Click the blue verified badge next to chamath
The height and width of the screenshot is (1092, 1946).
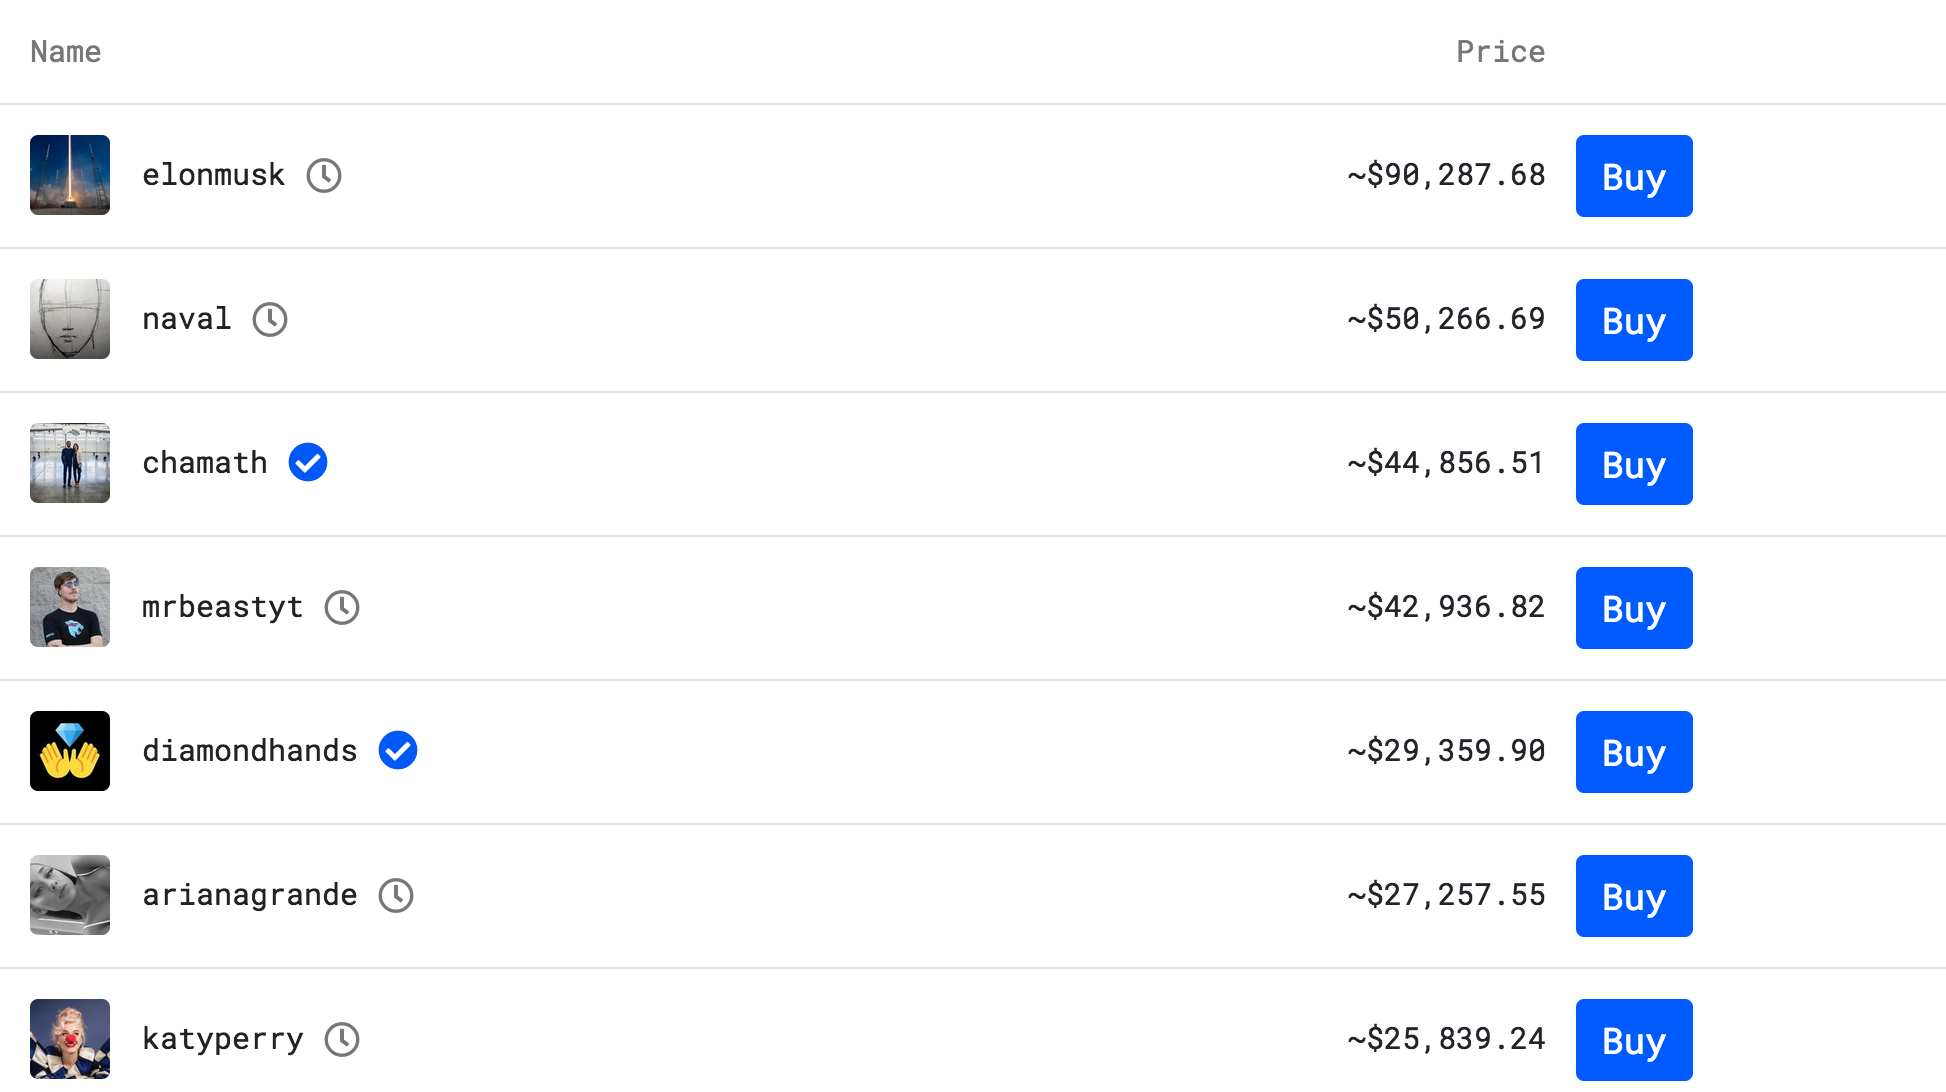pos(308,463)
